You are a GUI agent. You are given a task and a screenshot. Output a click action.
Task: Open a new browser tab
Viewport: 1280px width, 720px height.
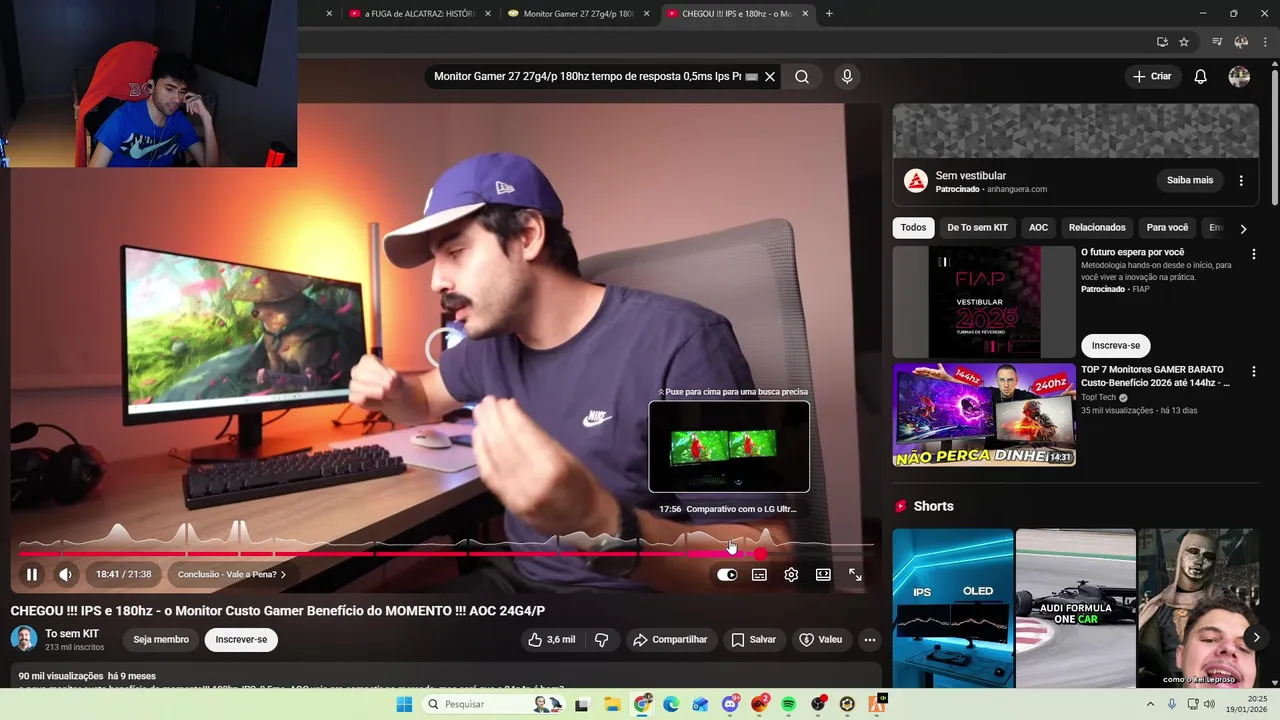tap(829, 14)
